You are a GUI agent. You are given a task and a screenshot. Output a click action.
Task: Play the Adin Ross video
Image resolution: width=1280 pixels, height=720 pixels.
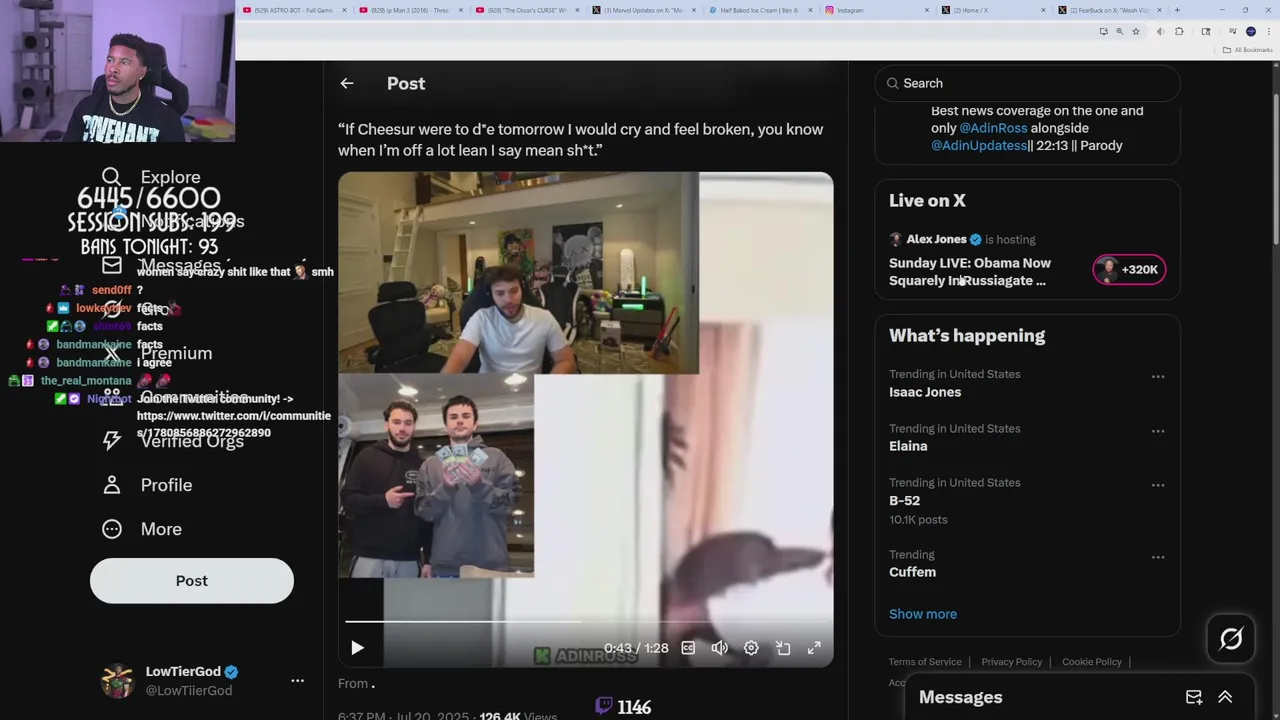point(357,648)
